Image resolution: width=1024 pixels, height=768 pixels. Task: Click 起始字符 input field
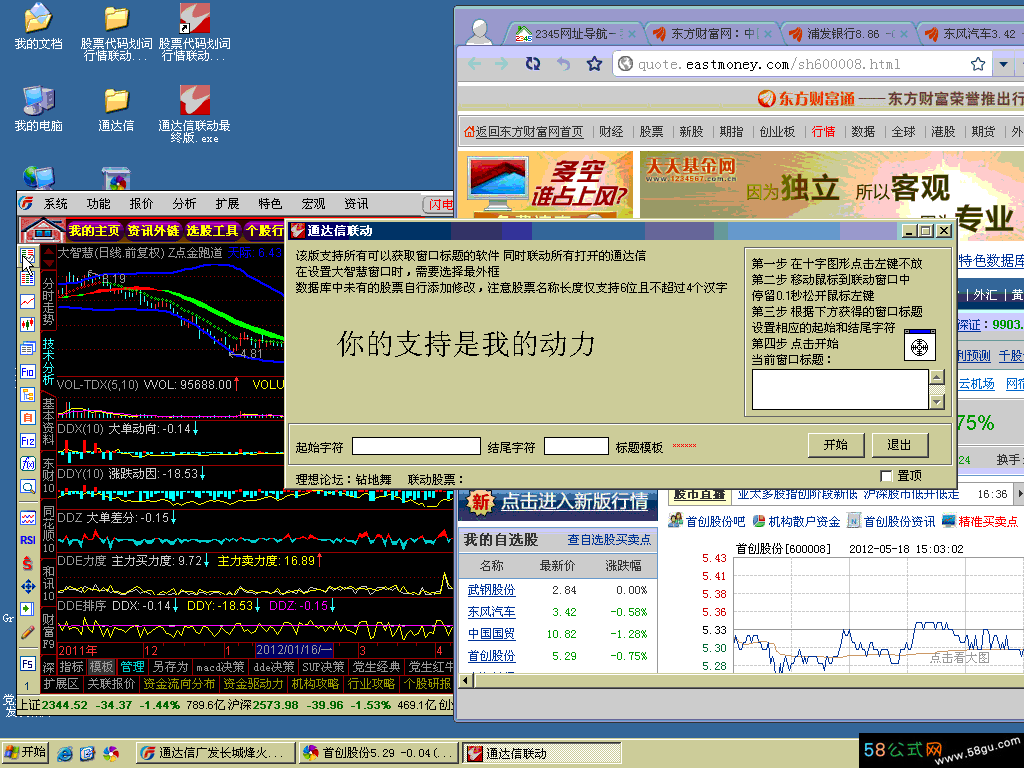click(416, 446)
